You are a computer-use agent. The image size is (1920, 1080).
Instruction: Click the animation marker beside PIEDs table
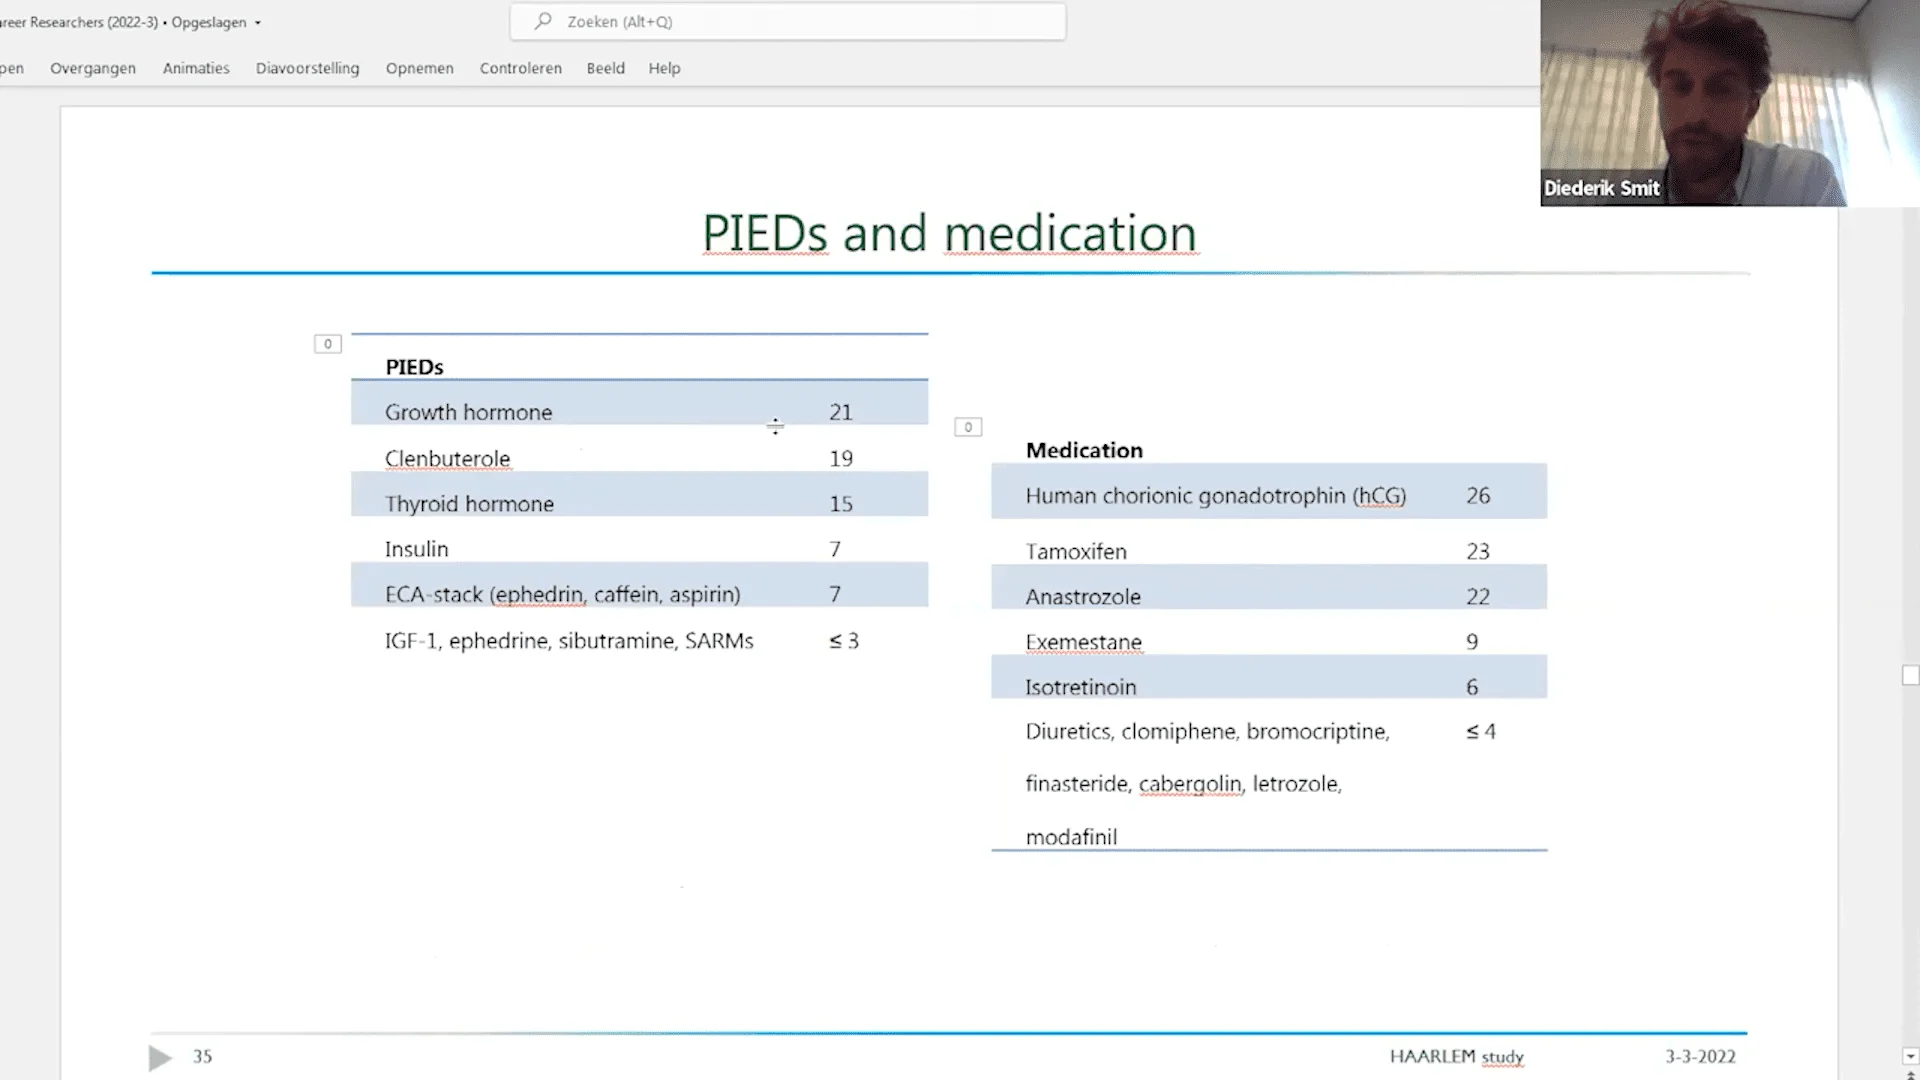coord(328,344)
